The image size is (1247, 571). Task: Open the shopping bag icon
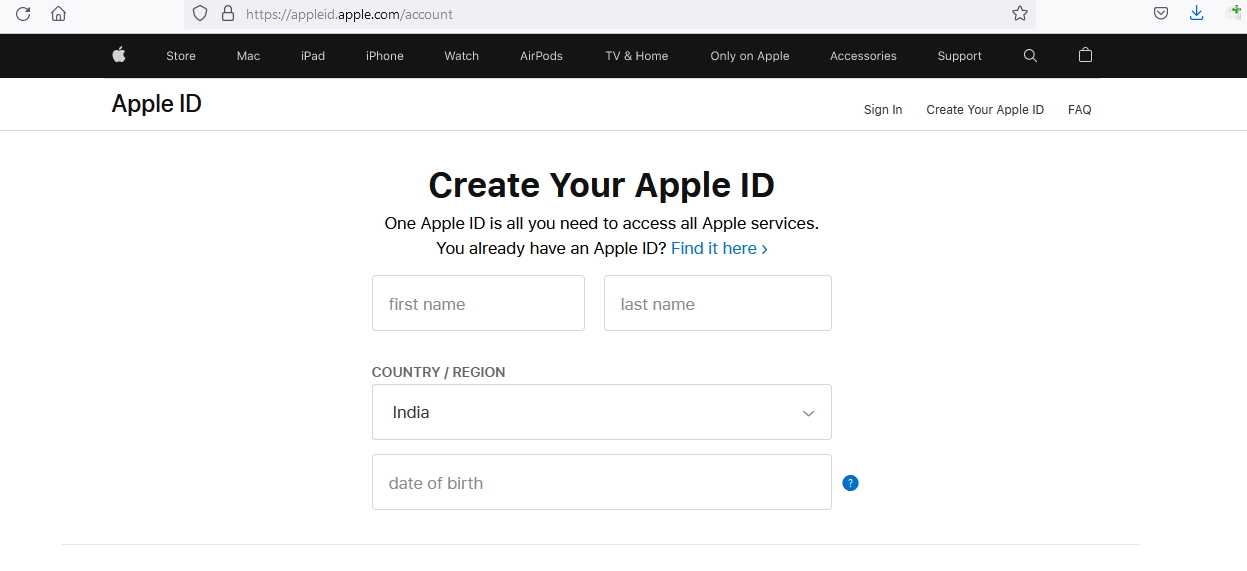click(x=1085, y=55)
